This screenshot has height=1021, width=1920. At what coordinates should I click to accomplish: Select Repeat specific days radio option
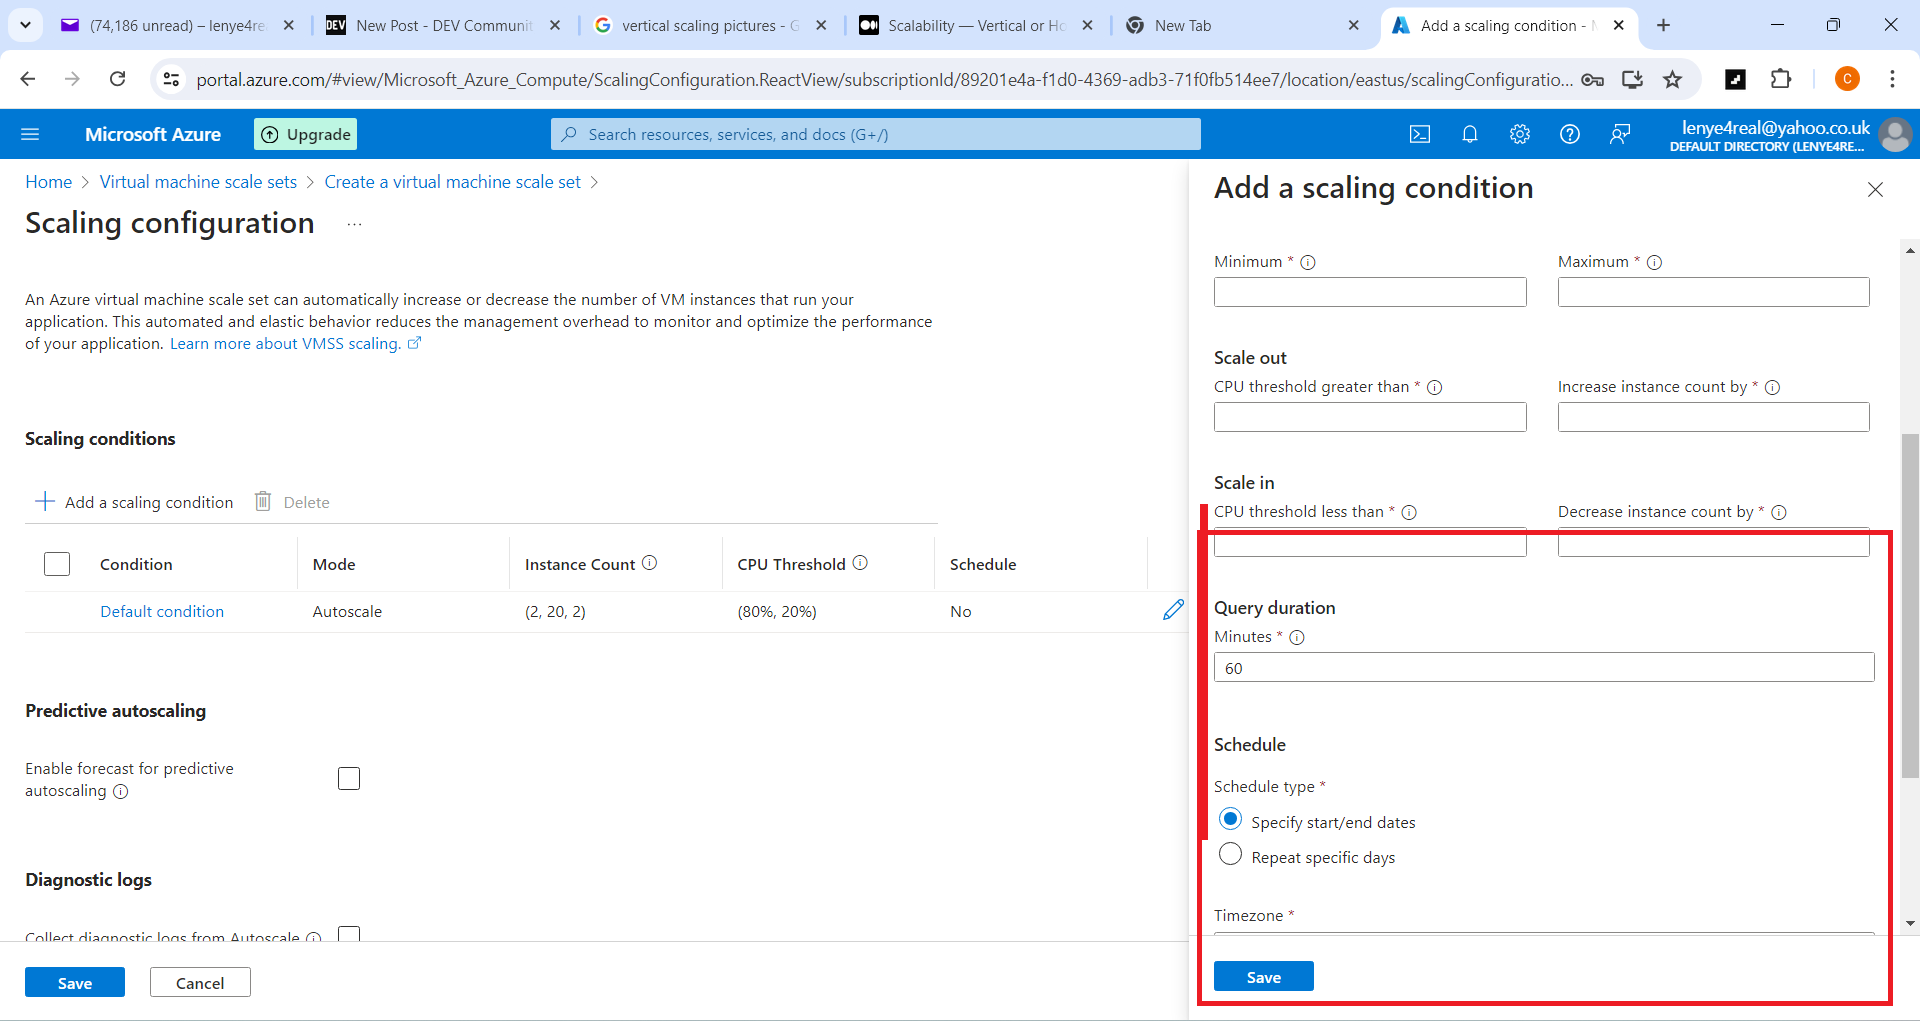(1230, 855)
